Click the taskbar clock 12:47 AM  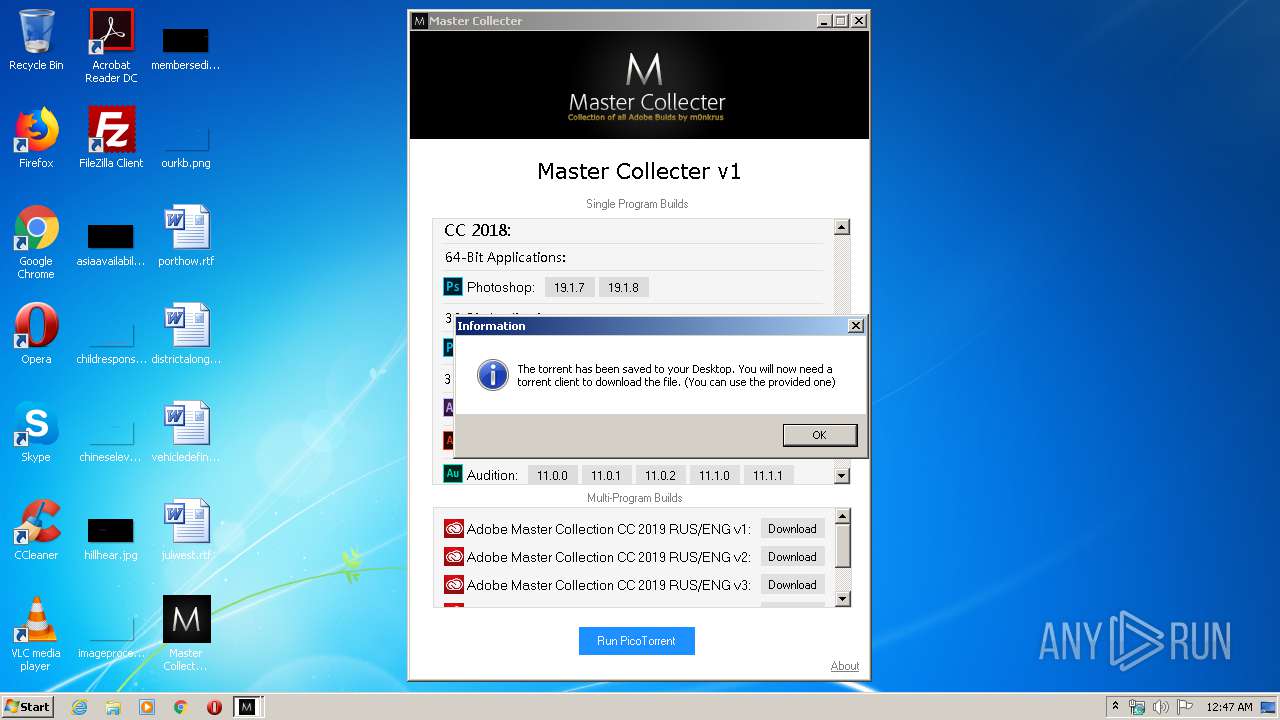(1229, 707)
